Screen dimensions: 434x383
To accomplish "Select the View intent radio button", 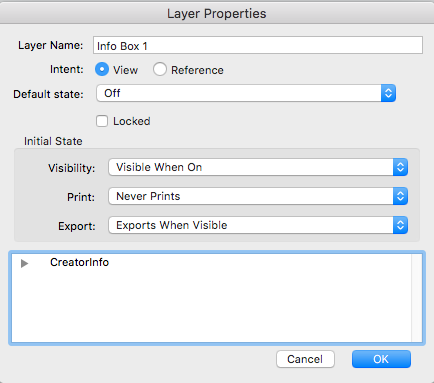I will 102,70.
